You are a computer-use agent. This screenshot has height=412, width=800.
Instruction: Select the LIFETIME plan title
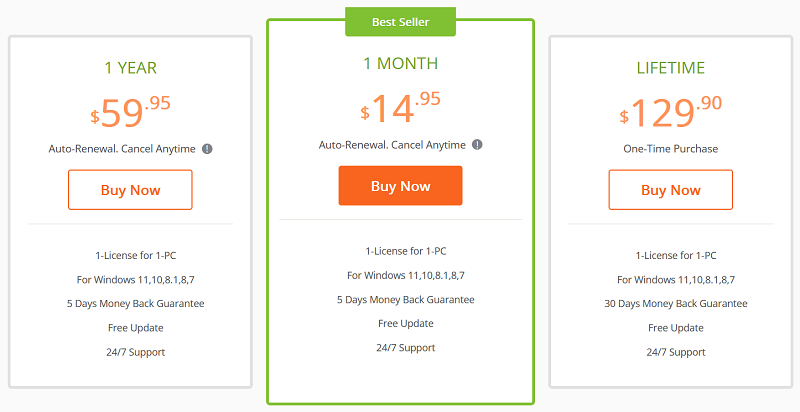670,68
